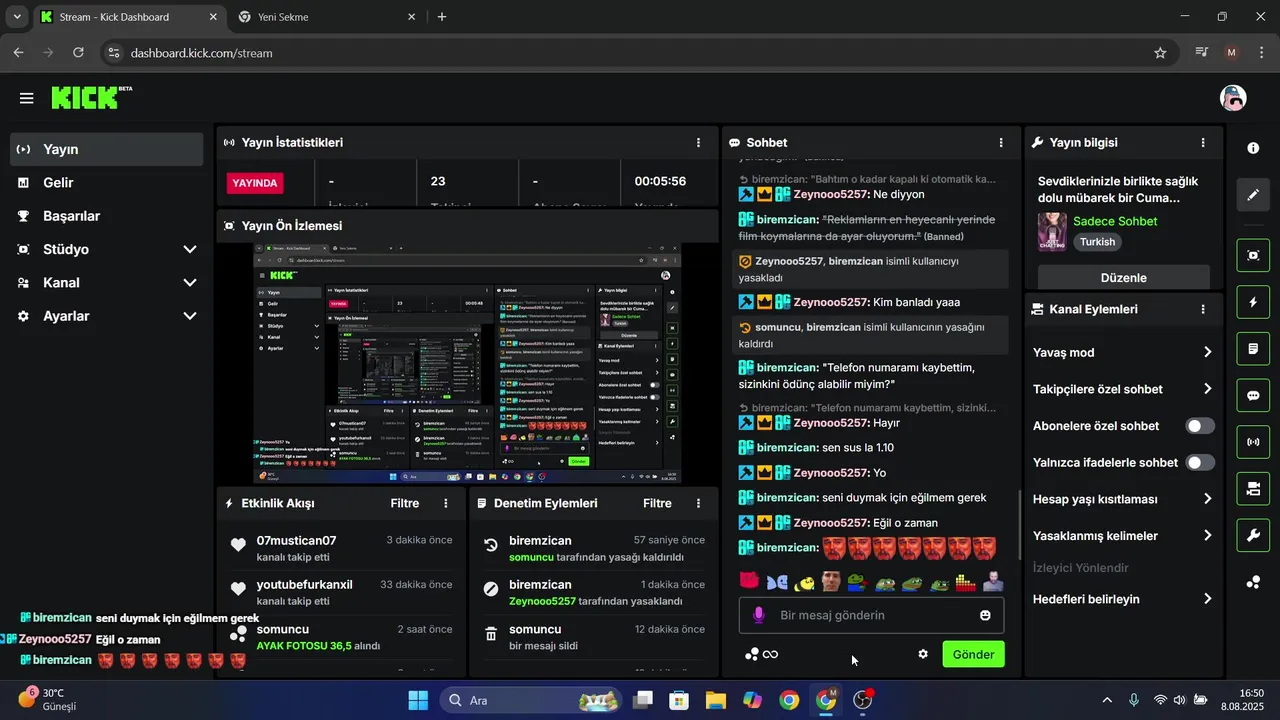Open Yavaş mod options
This screenshot has height=720, width=1280.
tap(1123, 352)
